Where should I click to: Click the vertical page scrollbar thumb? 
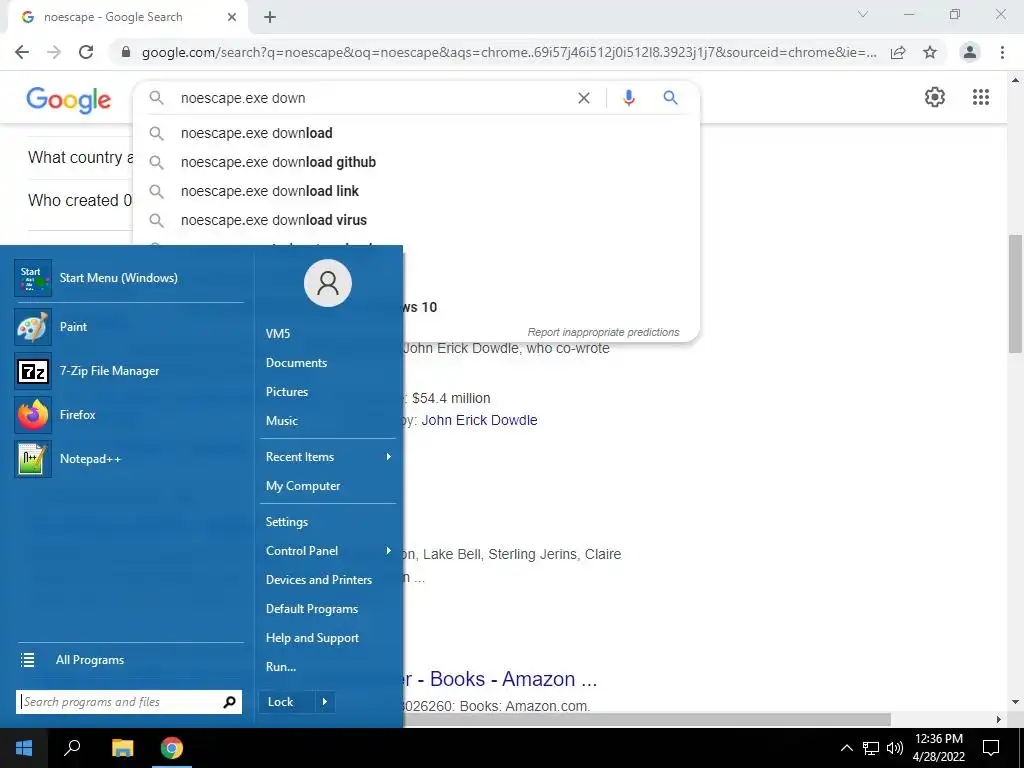(x=1015, y=294)
